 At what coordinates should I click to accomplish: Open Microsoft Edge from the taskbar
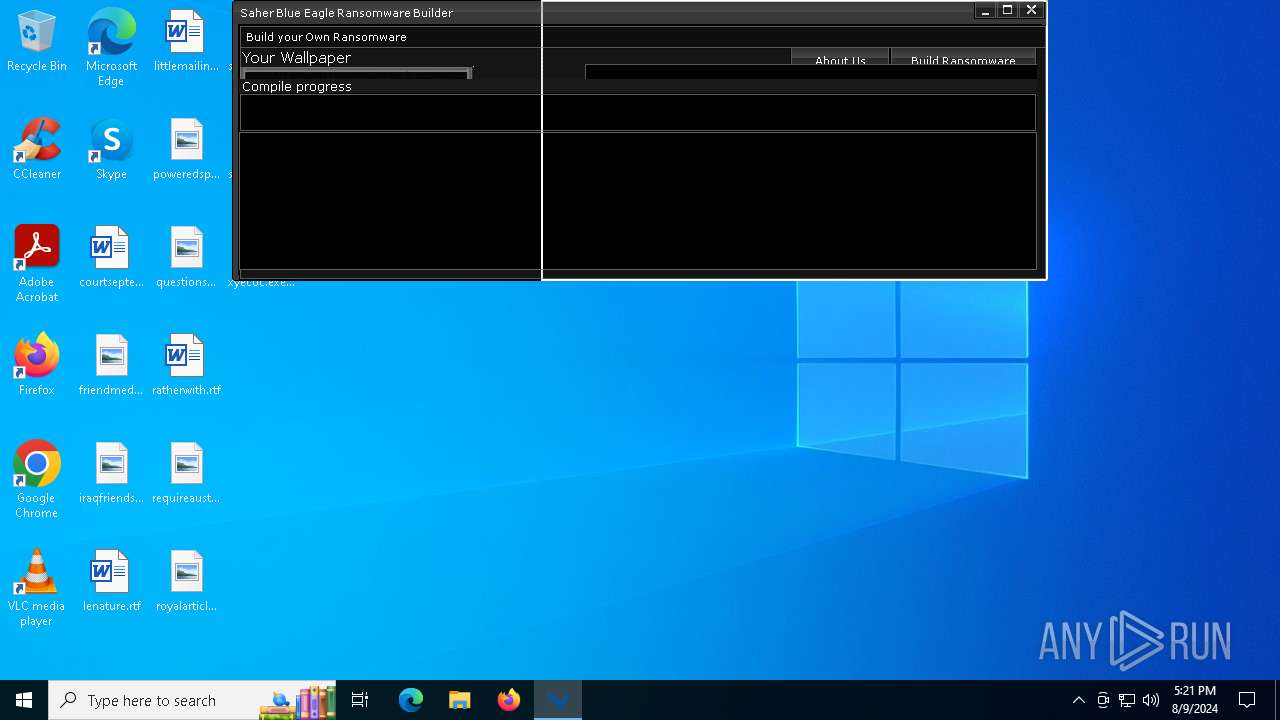click(411, 700)
